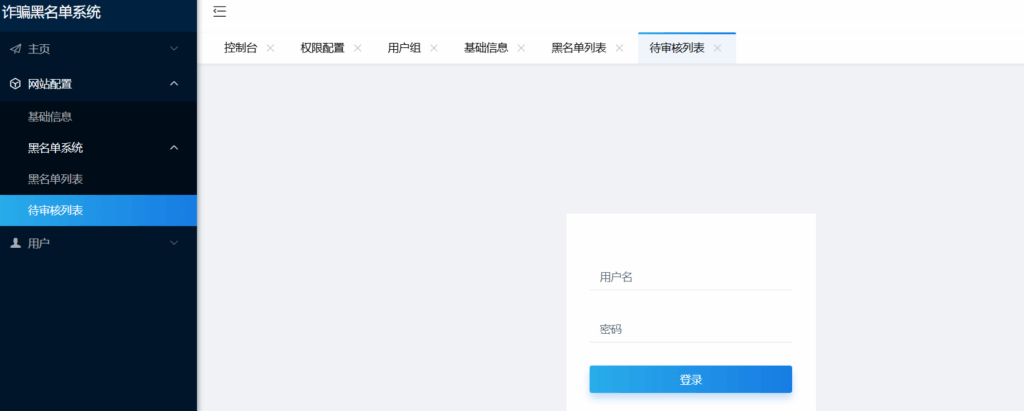Click the 主页 sidebar menu label
Screen dimensions: 1024x411
(x=39, y=49)
